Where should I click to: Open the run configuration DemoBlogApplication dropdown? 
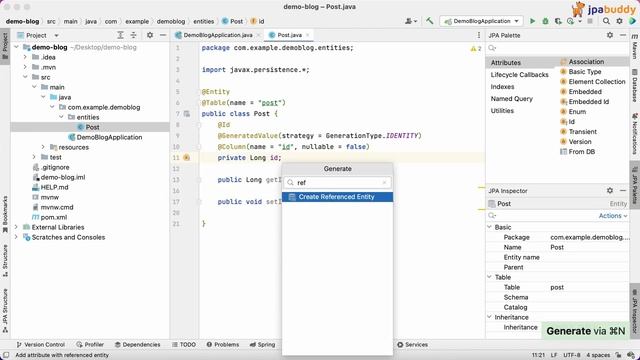tap(482, 21)
